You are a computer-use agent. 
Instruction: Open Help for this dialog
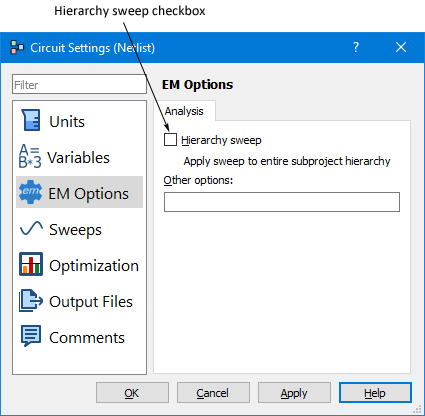[x=375, y=393]
